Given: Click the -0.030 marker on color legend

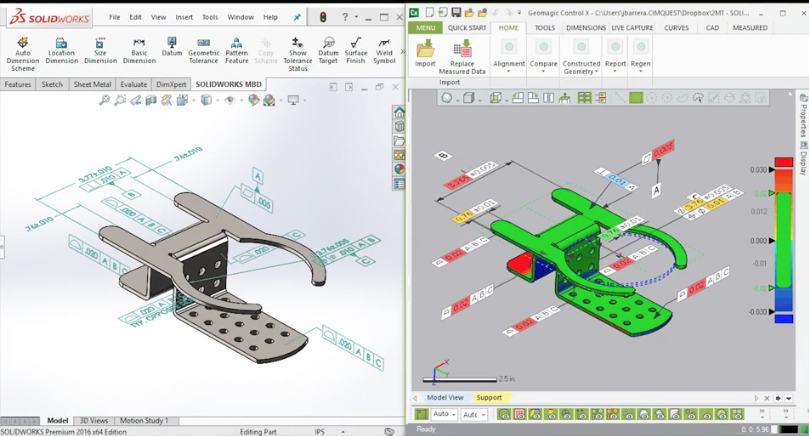Looking at the screenshot, I should pos(771,312).
